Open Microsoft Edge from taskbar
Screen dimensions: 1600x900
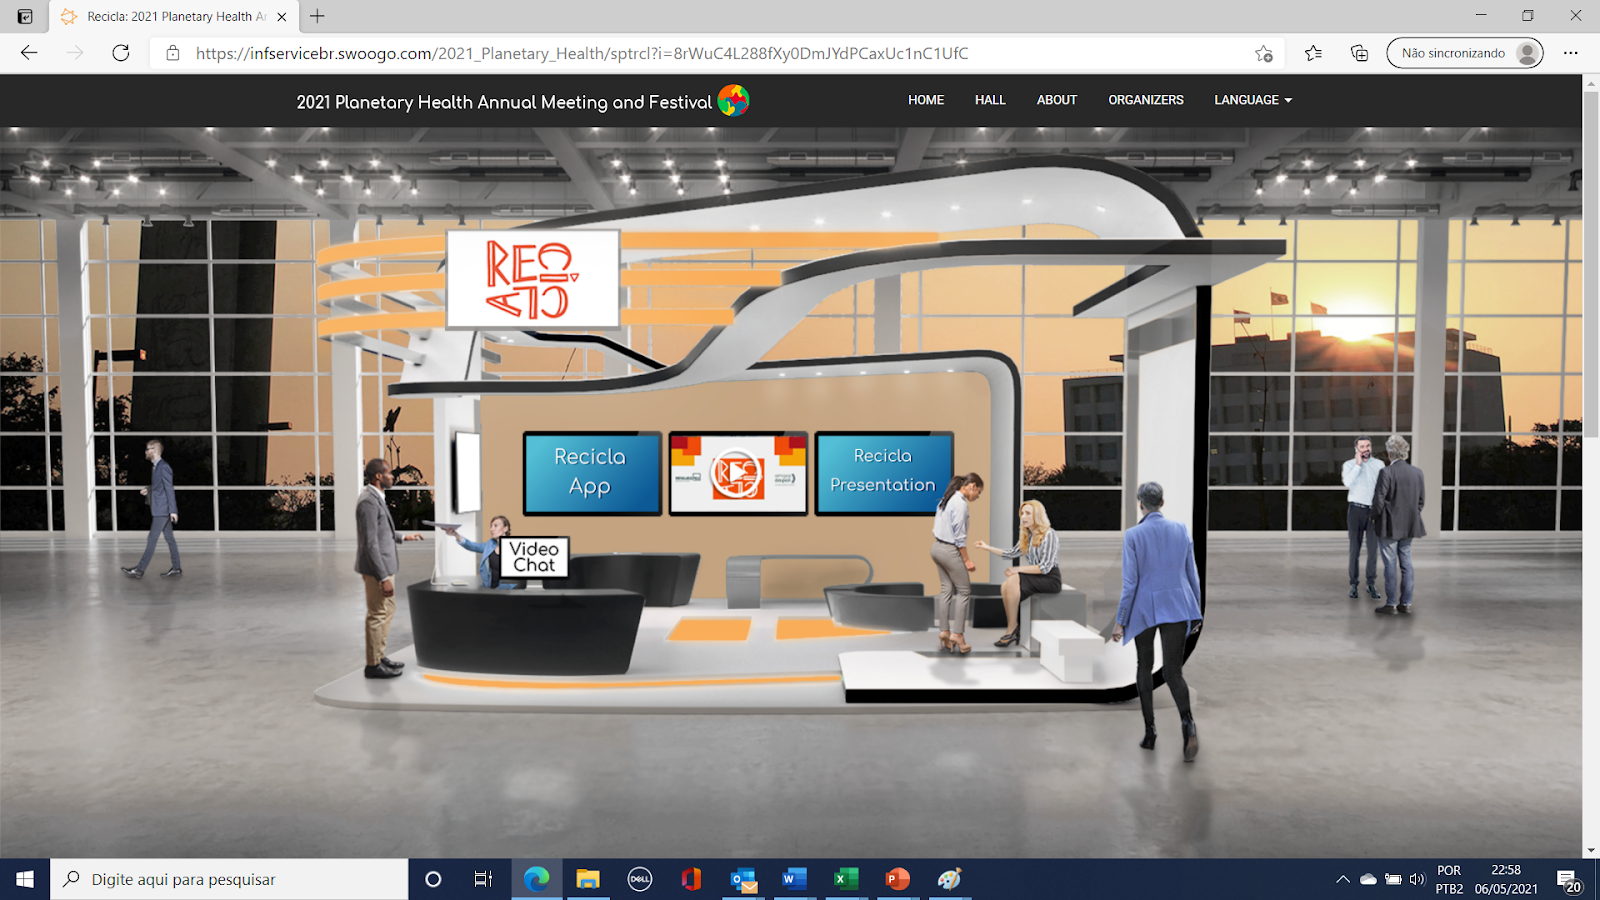click(x=537, y=879)
